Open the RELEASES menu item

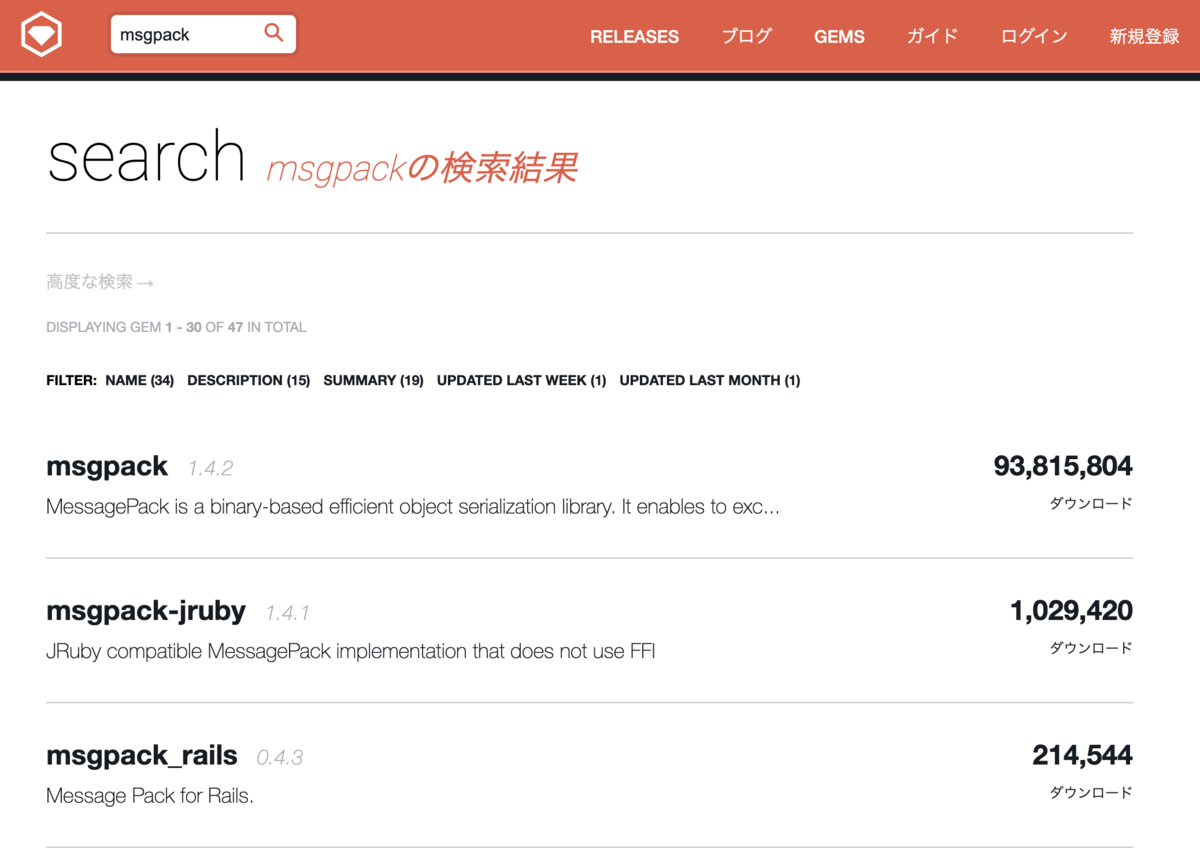[x=634, y=36]
